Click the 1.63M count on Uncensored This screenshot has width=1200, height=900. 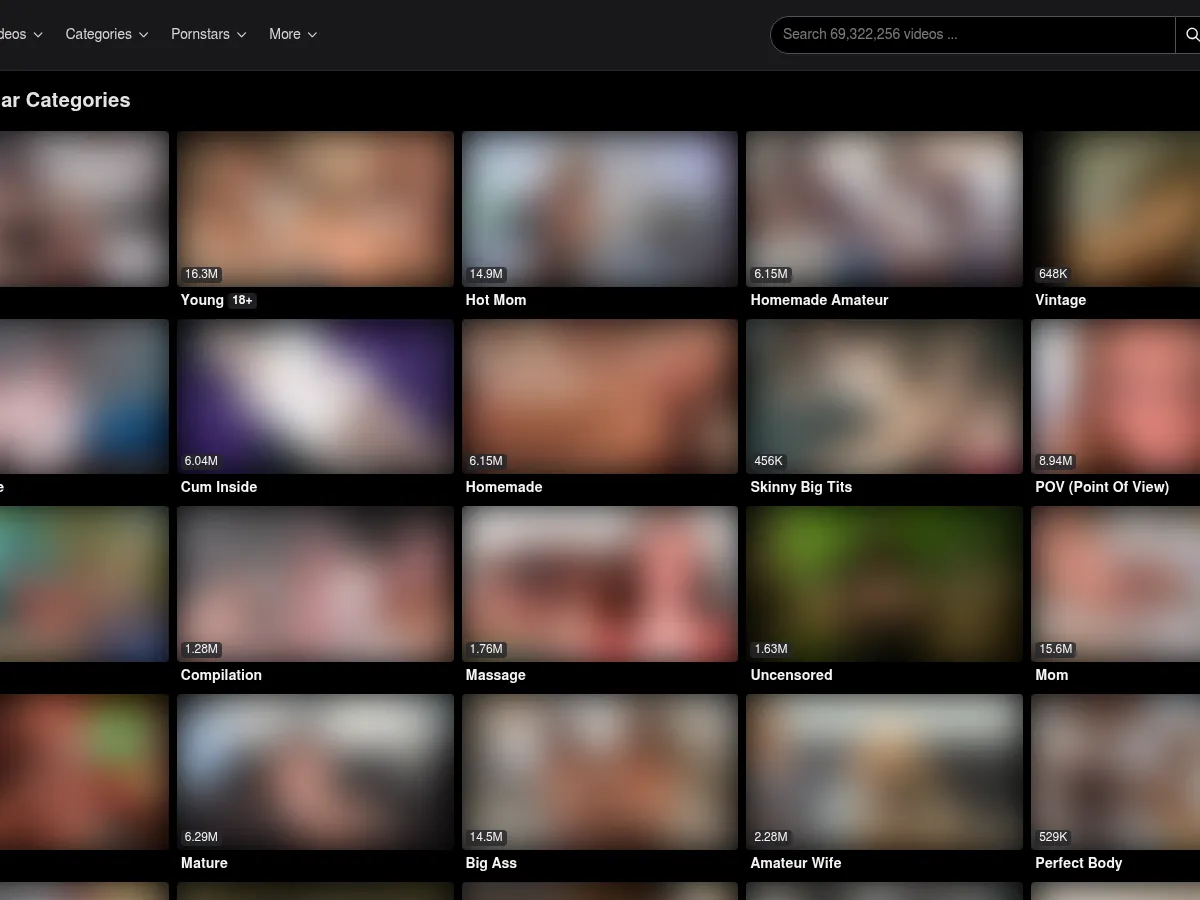coord(771,649)
